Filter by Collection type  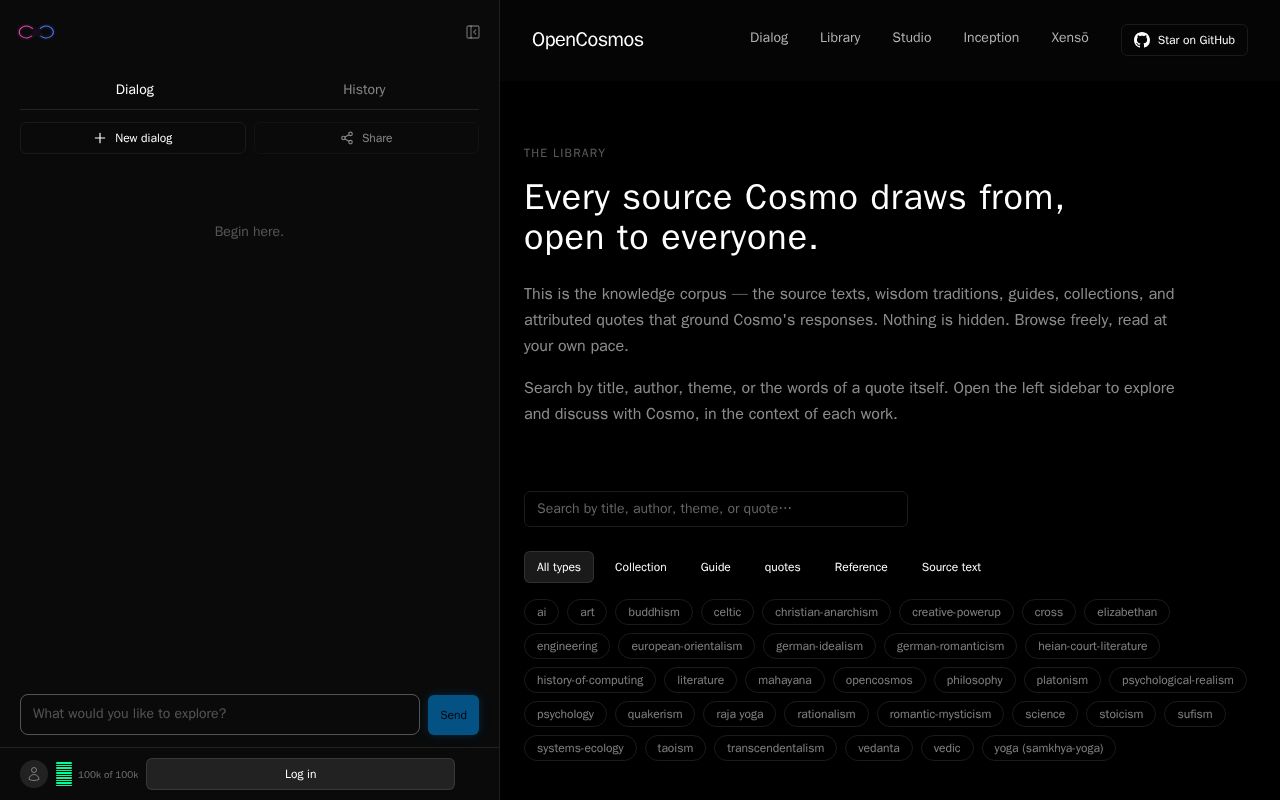click(641, 567)
